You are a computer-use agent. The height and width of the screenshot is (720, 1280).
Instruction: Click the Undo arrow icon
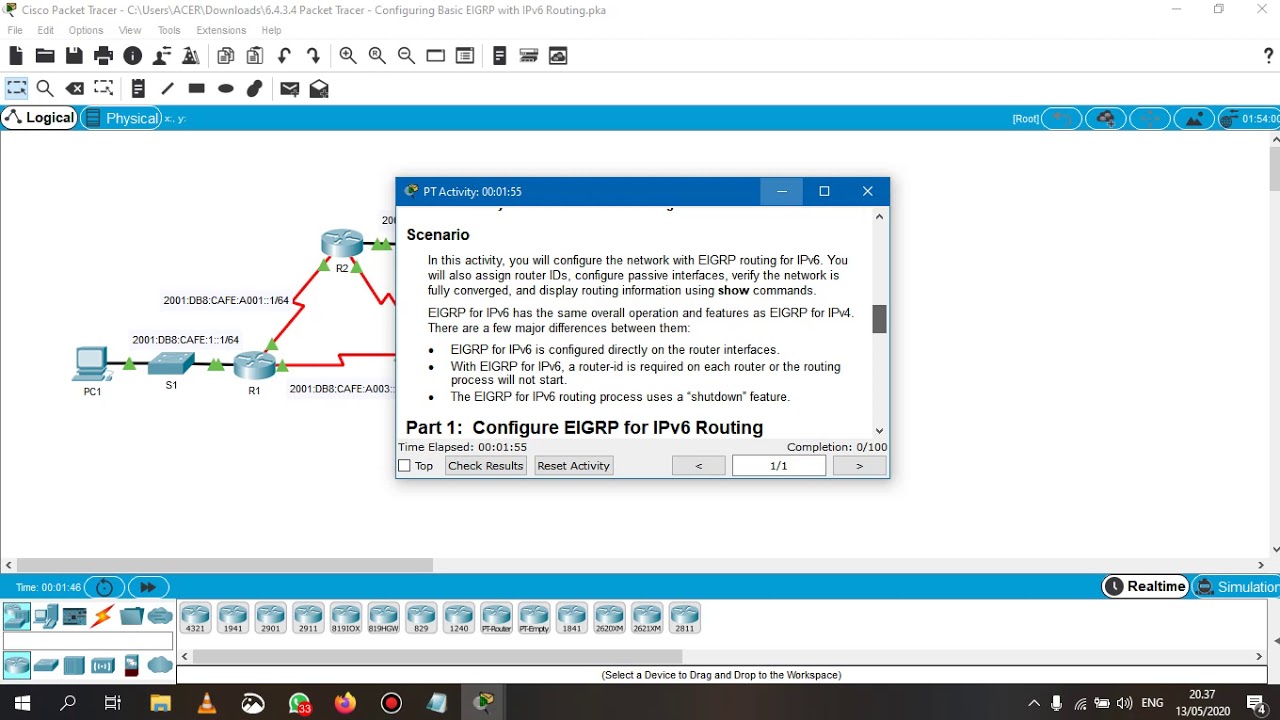click(284, 56)
